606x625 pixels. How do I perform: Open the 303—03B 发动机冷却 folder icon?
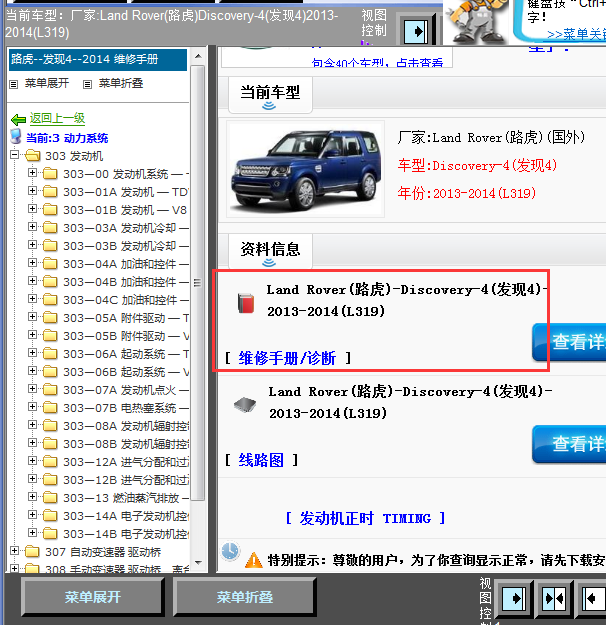[50, 245]
